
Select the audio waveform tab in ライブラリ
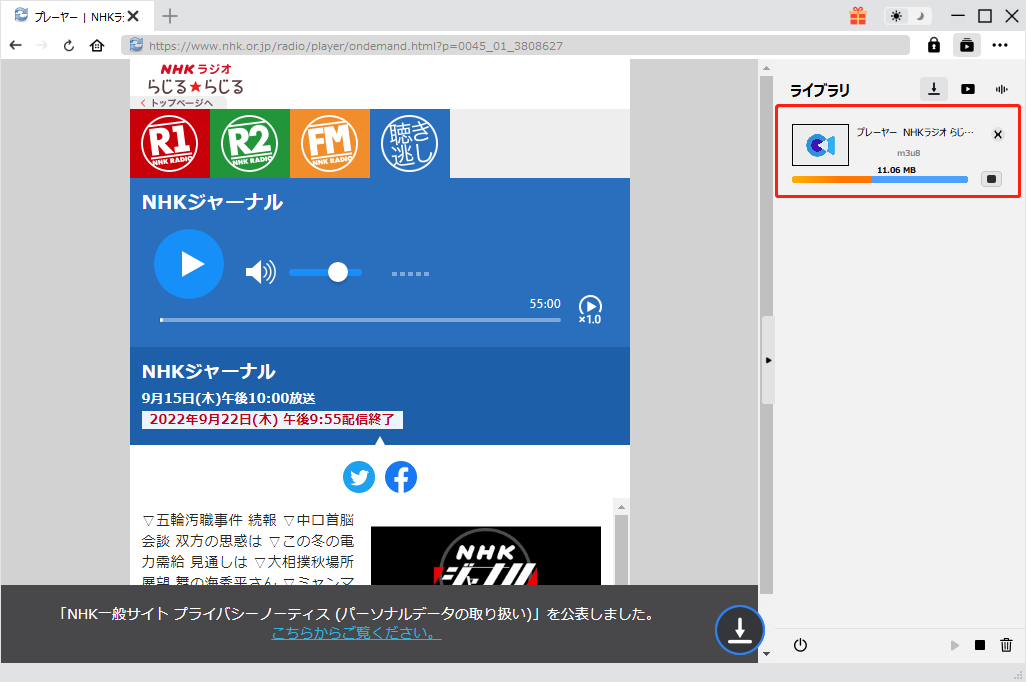(1001, 89)
